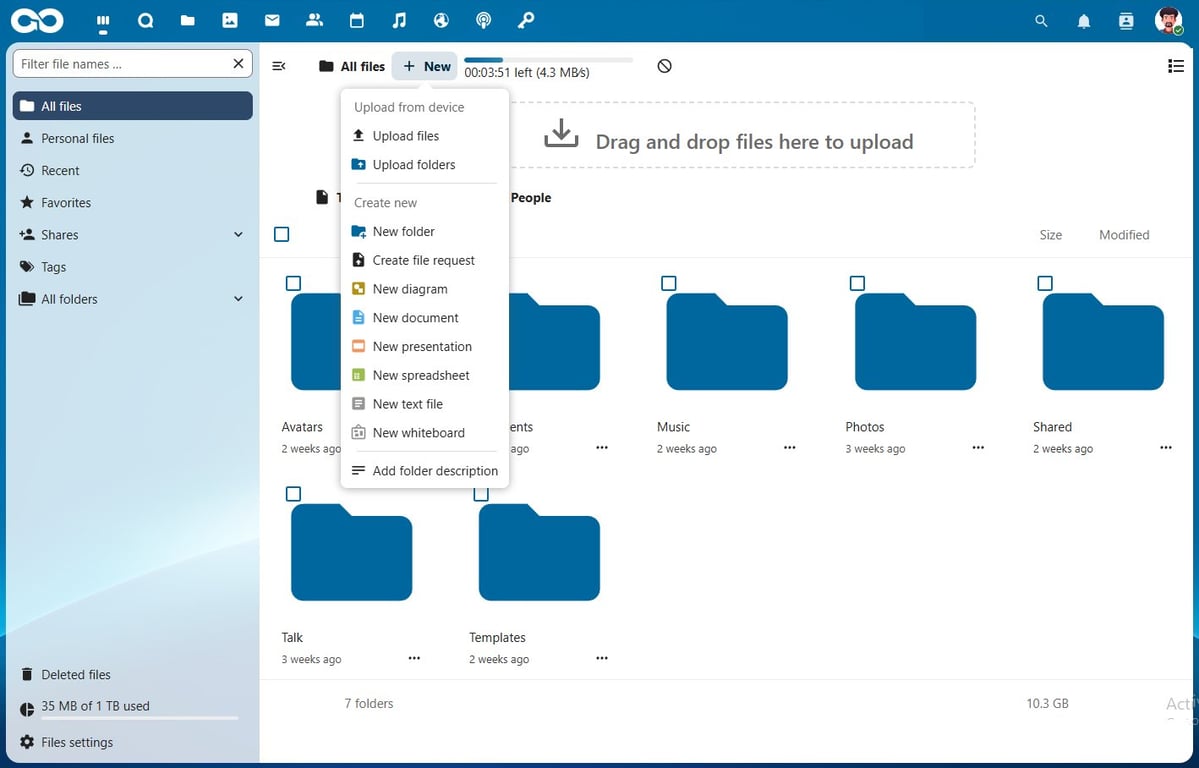The image size is (1199, 768).
Task: Clear the file name filter
Action: click(239, 63)
